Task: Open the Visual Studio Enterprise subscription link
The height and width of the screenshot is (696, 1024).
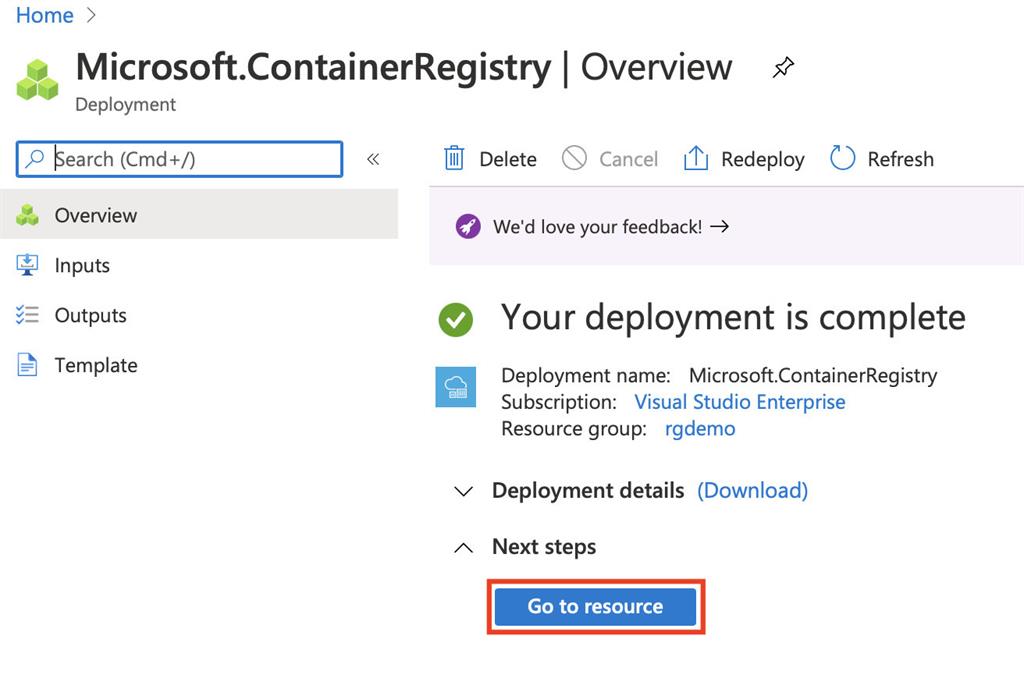Action: 740,401
